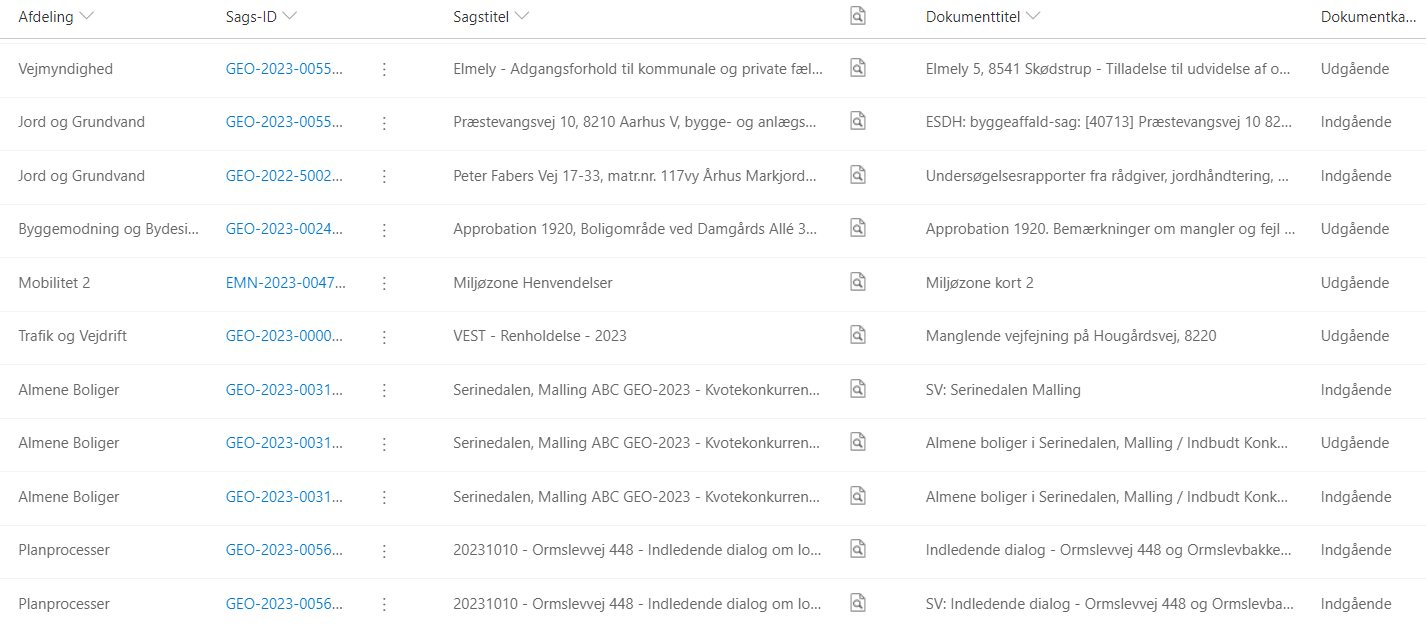Open document preview icon for Vejmyndighed row

[857, 68]
